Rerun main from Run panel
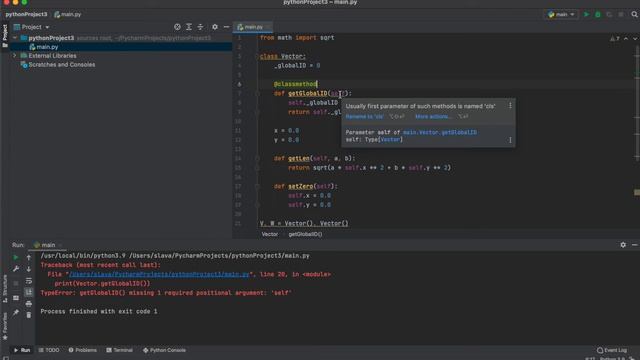 click(16, 258)
